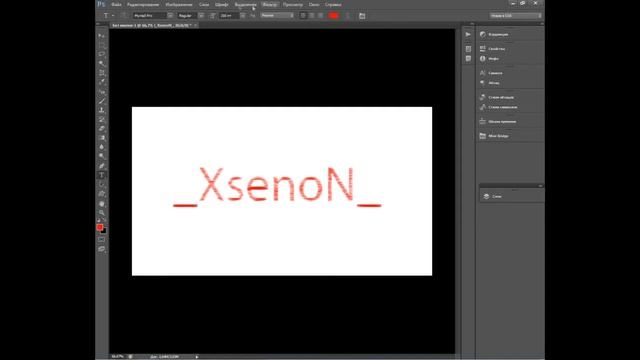The height and width of the screenshot is (360, 640).
Task: Select the Lasso tool
Action: [x=101, y=54]
